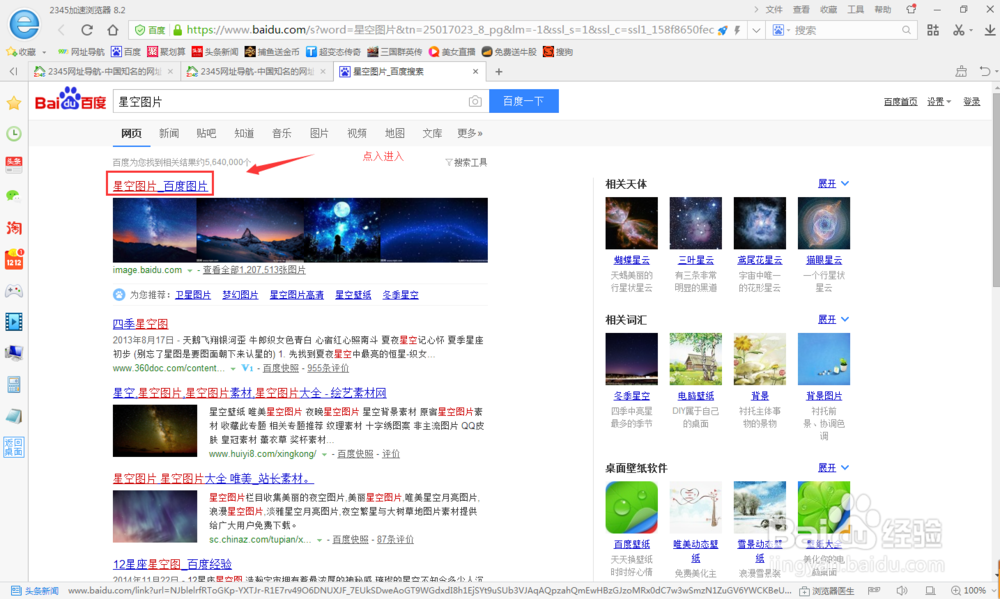Open sidebar history clock icon
The height and width of the screenshot is (599, 1000).
(13, 133)
